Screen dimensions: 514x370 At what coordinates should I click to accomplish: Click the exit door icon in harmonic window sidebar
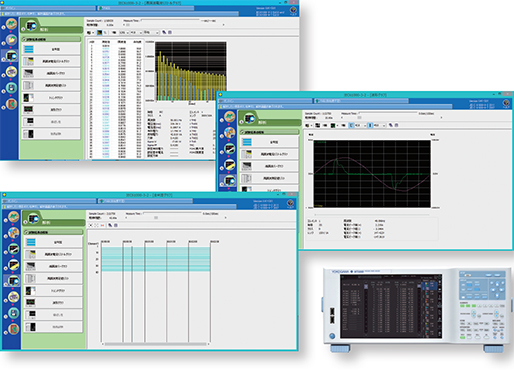(x=11, y=104)
